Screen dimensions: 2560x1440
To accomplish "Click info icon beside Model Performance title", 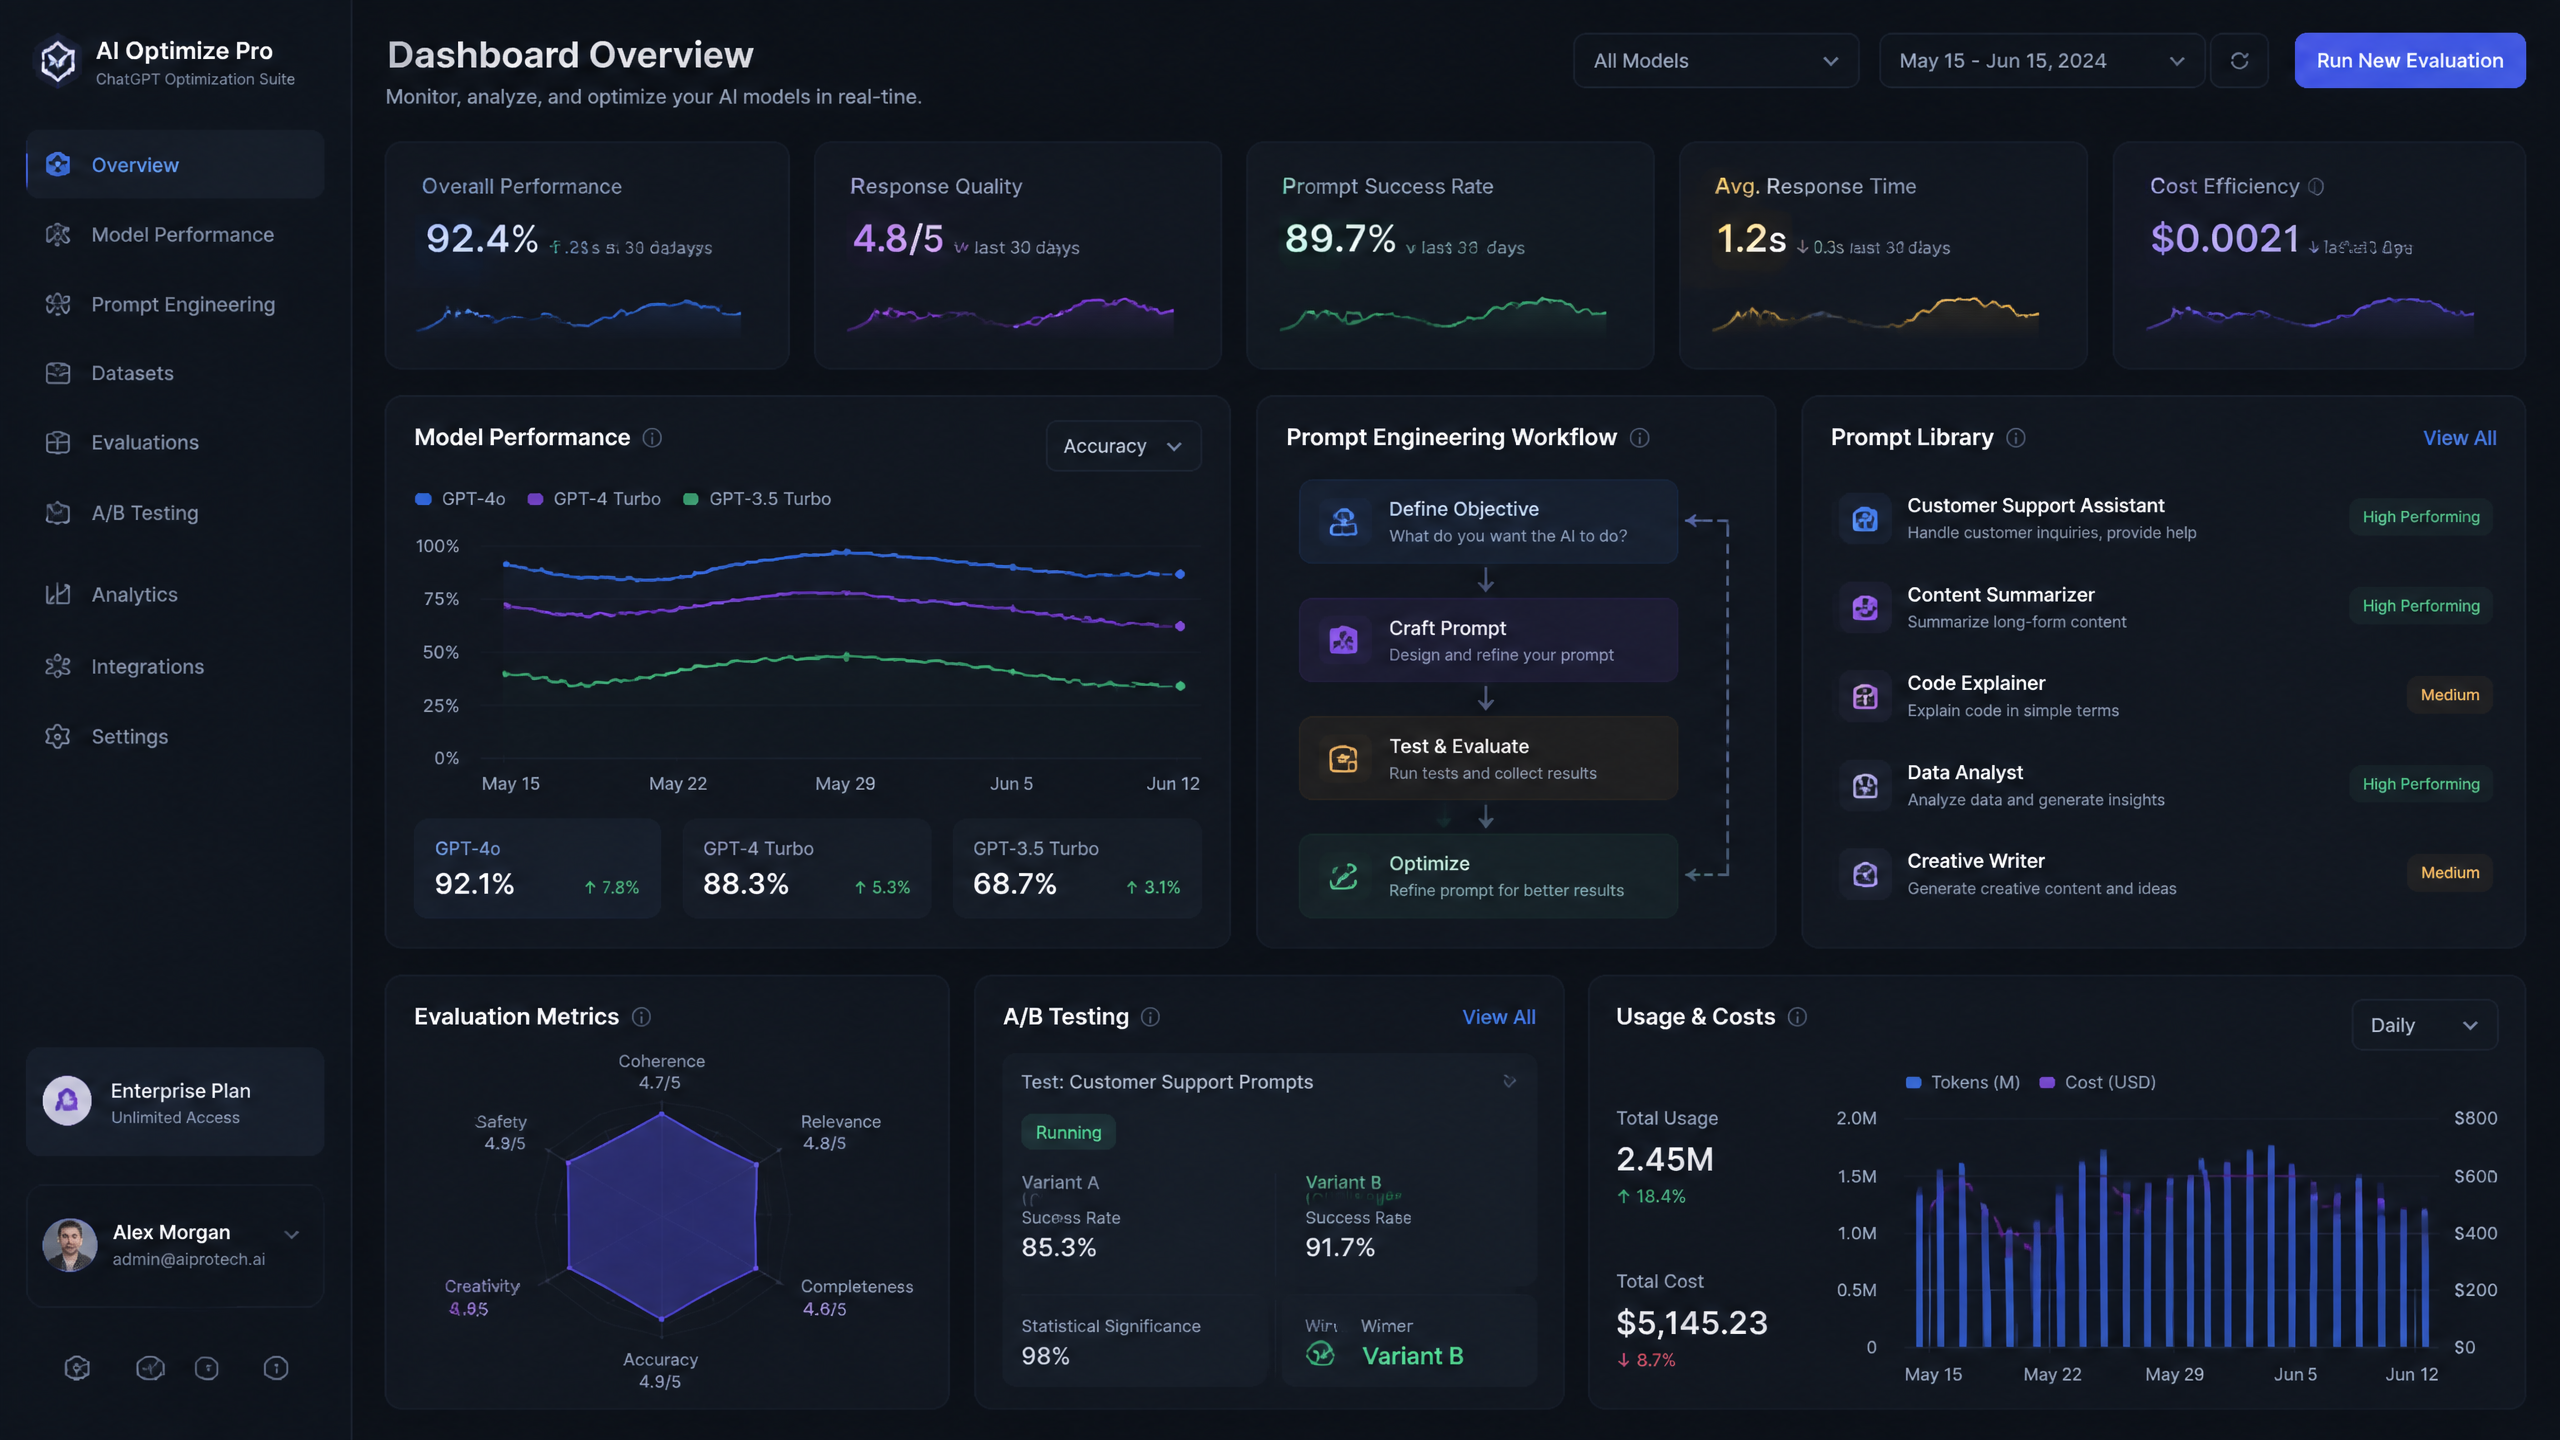I will [x=652, y=438].
